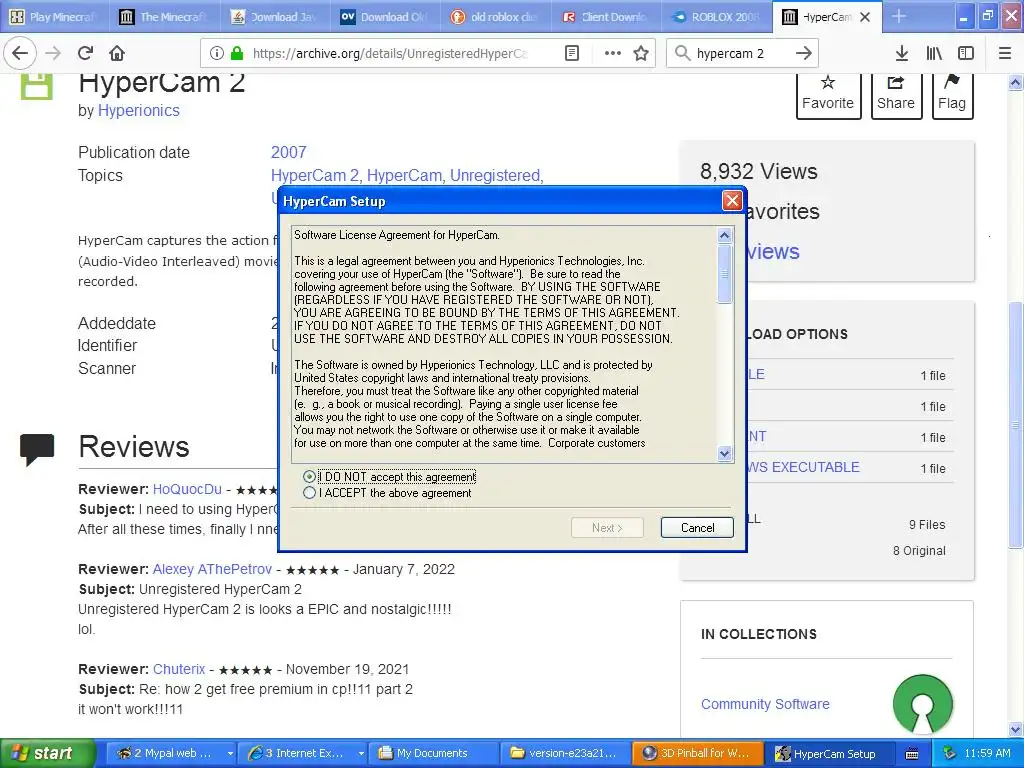Close the HyperCam browser tab
Viewport: 1024px width, 768px height.
865,17
